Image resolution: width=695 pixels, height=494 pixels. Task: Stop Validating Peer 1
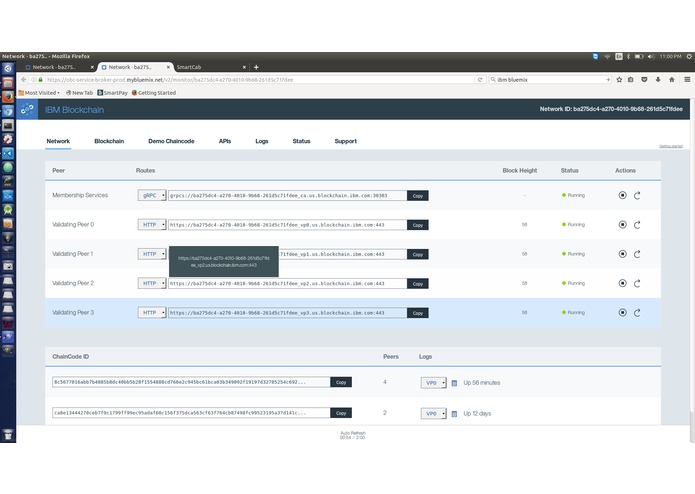[x=622, y=254]
